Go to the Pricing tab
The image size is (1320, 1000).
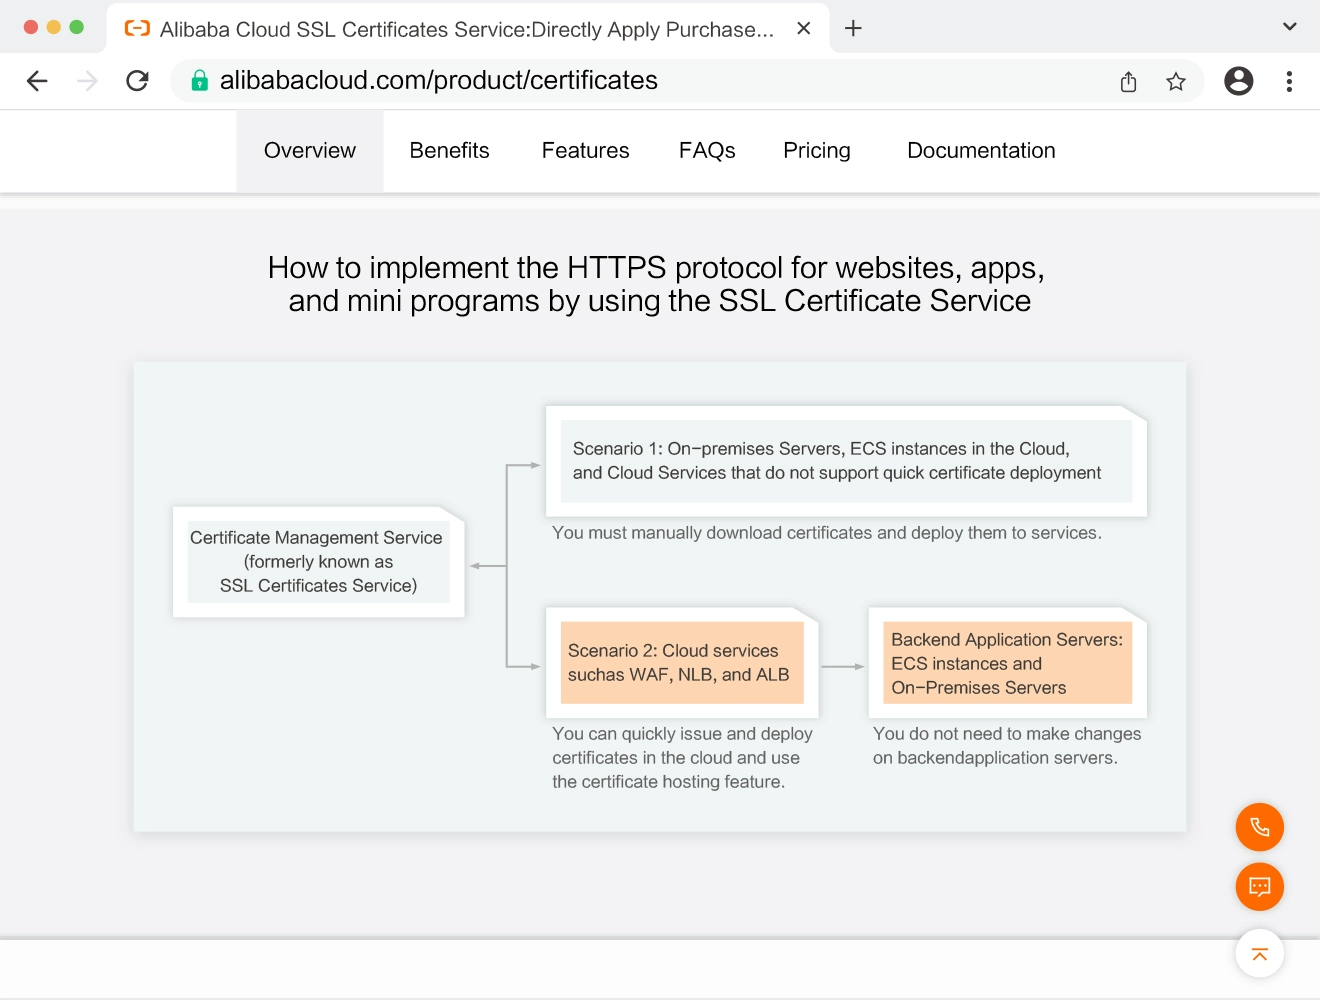(x=816, y=151)
